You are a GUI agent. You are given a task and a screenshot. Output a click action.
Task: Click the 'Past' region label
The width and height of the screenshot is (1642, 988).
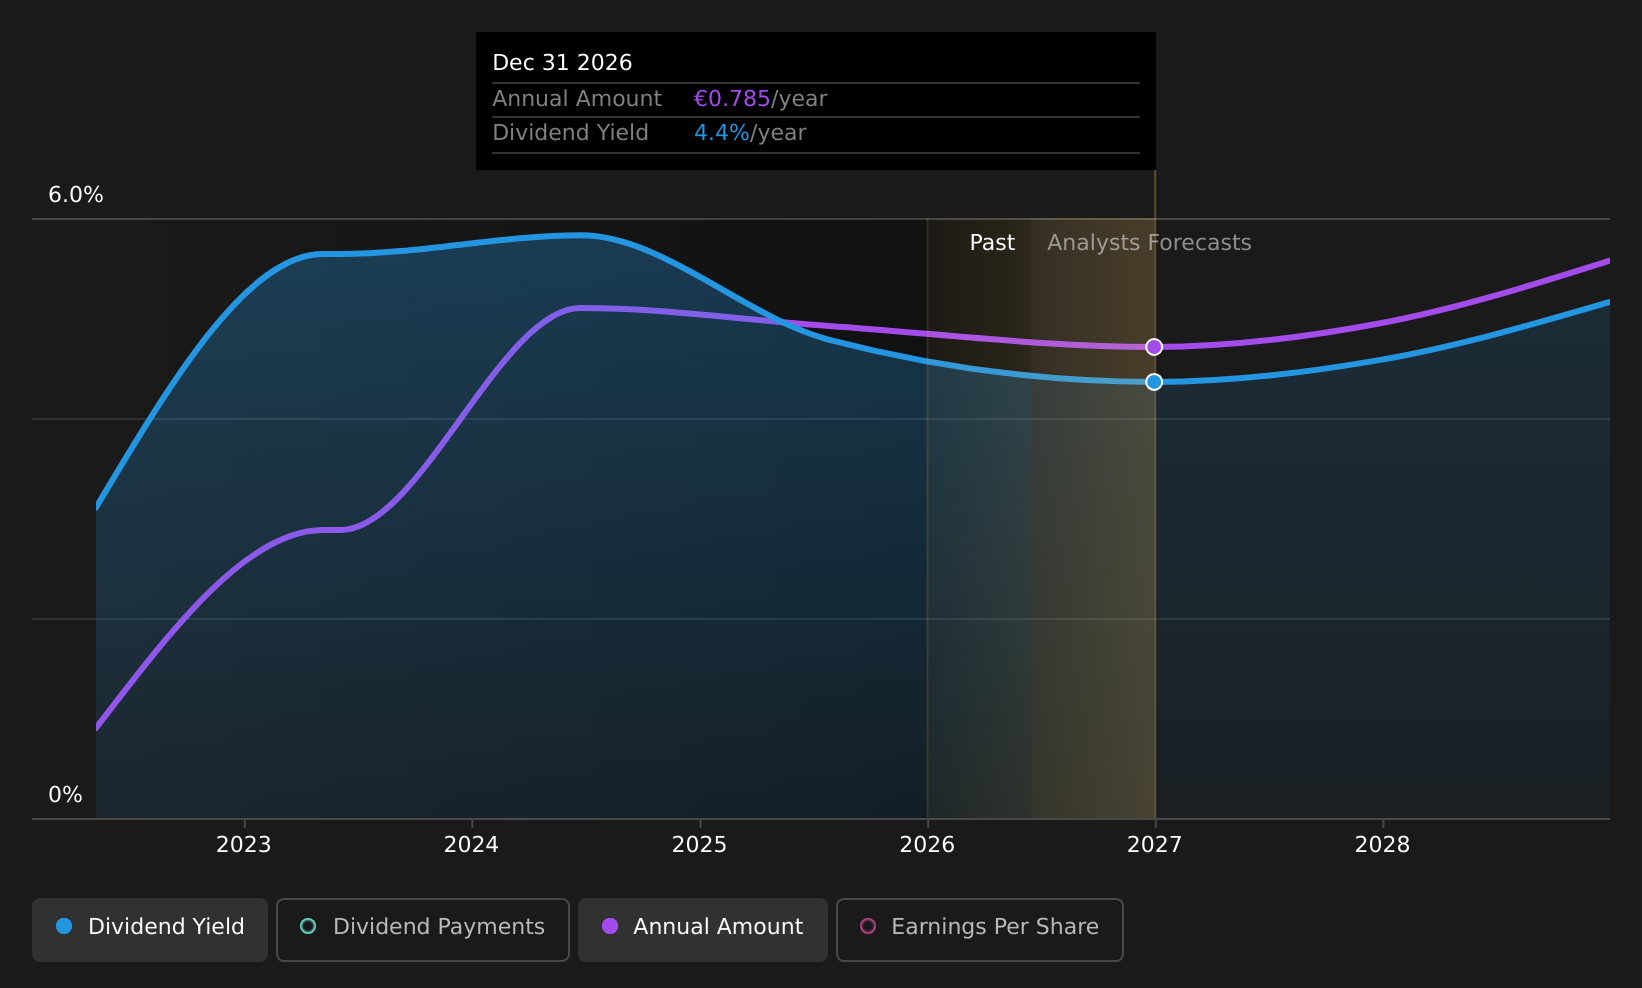coord(992,243)
